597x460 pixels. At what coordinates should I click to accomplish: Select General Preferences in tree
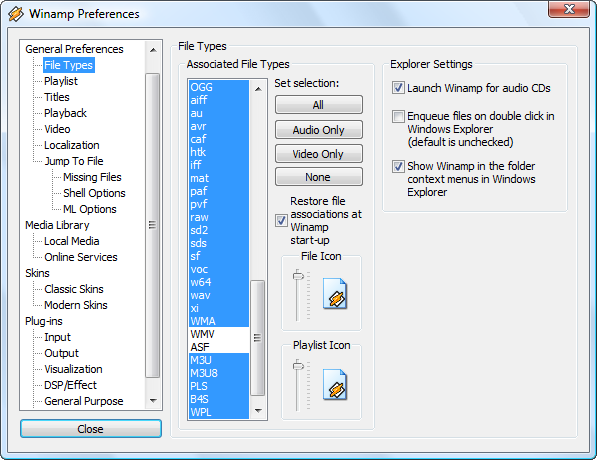coord(74,49)
